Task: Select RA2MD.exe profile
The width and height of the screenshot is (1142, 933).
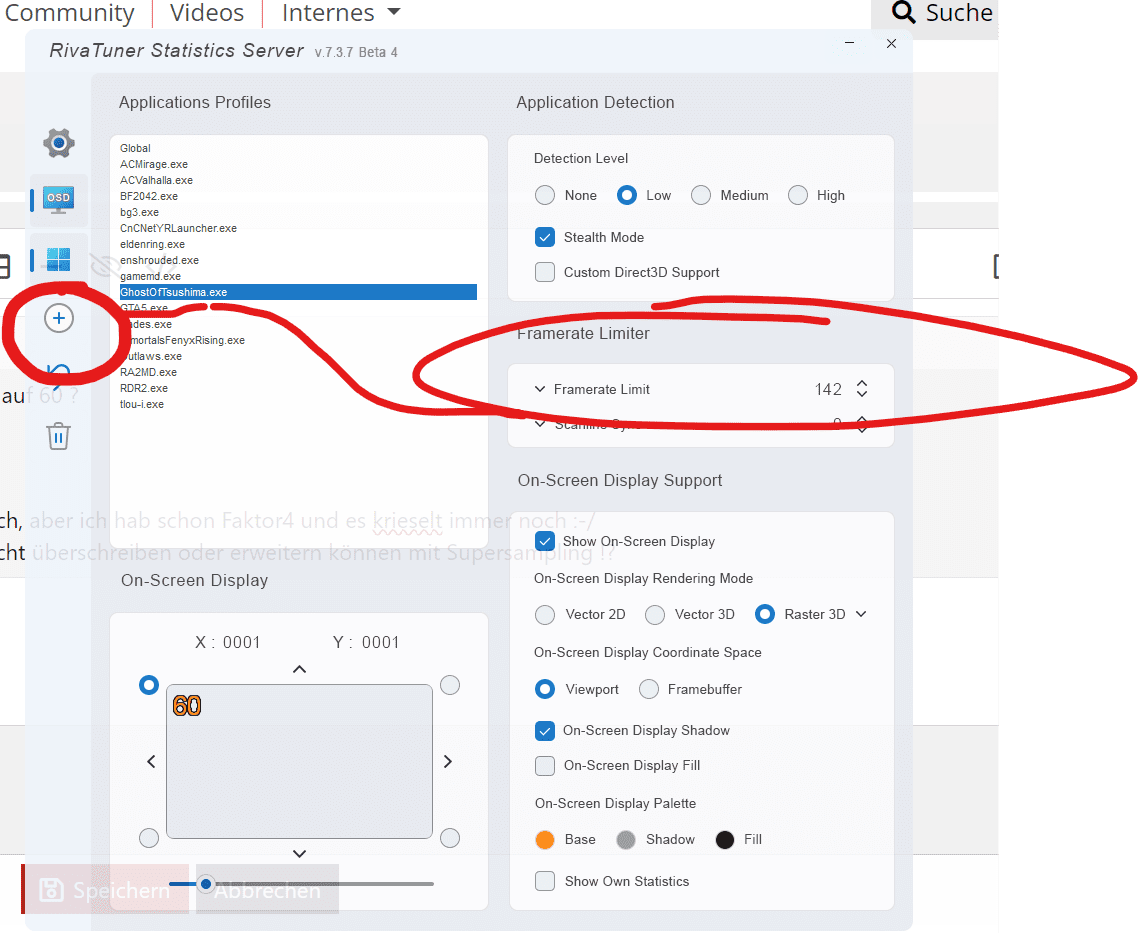Action: click(149, 372)
